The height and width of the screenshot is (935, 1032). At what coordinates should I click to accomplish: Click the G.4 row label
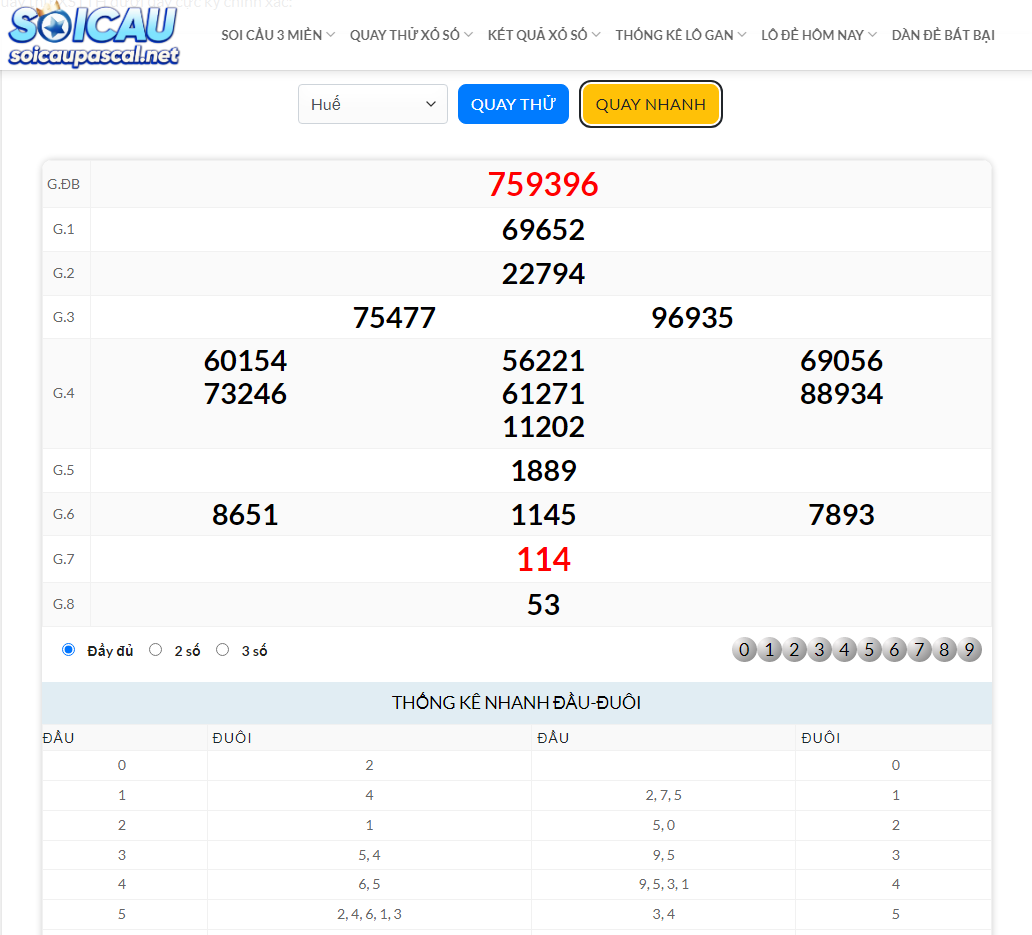click(x=63, y=393)
